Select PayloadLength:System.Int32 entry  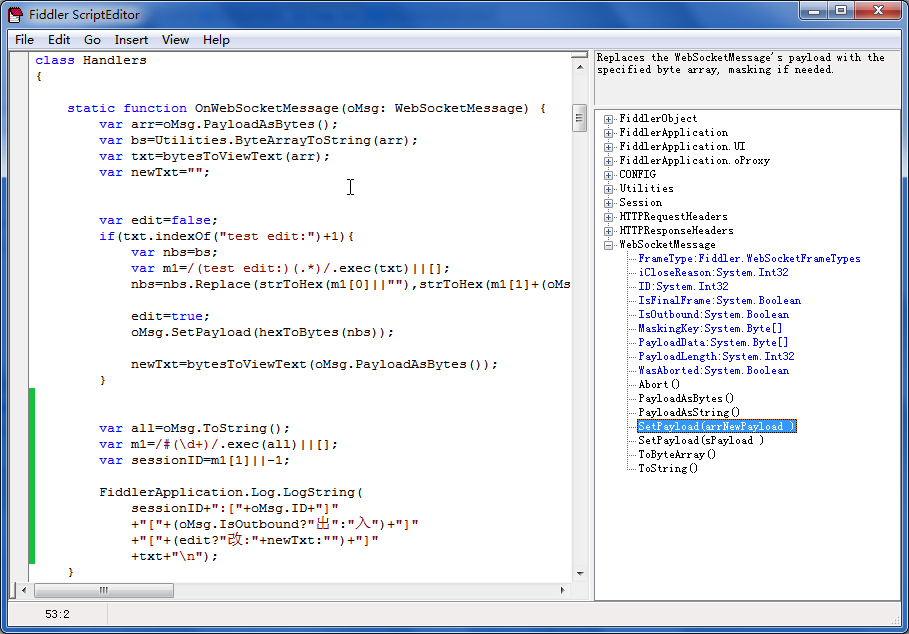[716, 356]
